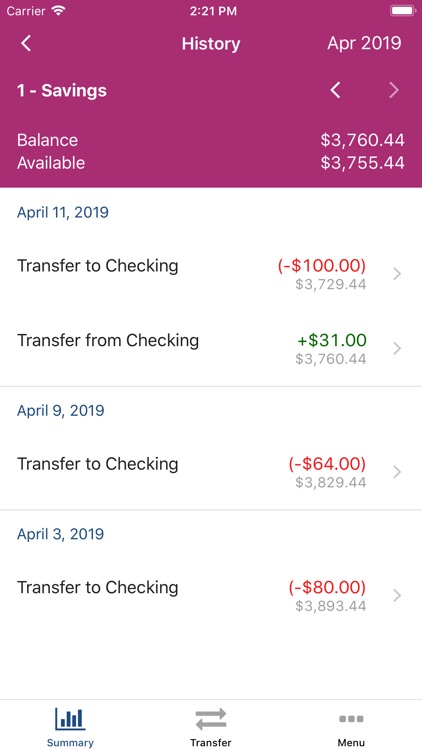422x750 pixels.
Task: Open the Summary bar chart icon
Action: (70, 719)
